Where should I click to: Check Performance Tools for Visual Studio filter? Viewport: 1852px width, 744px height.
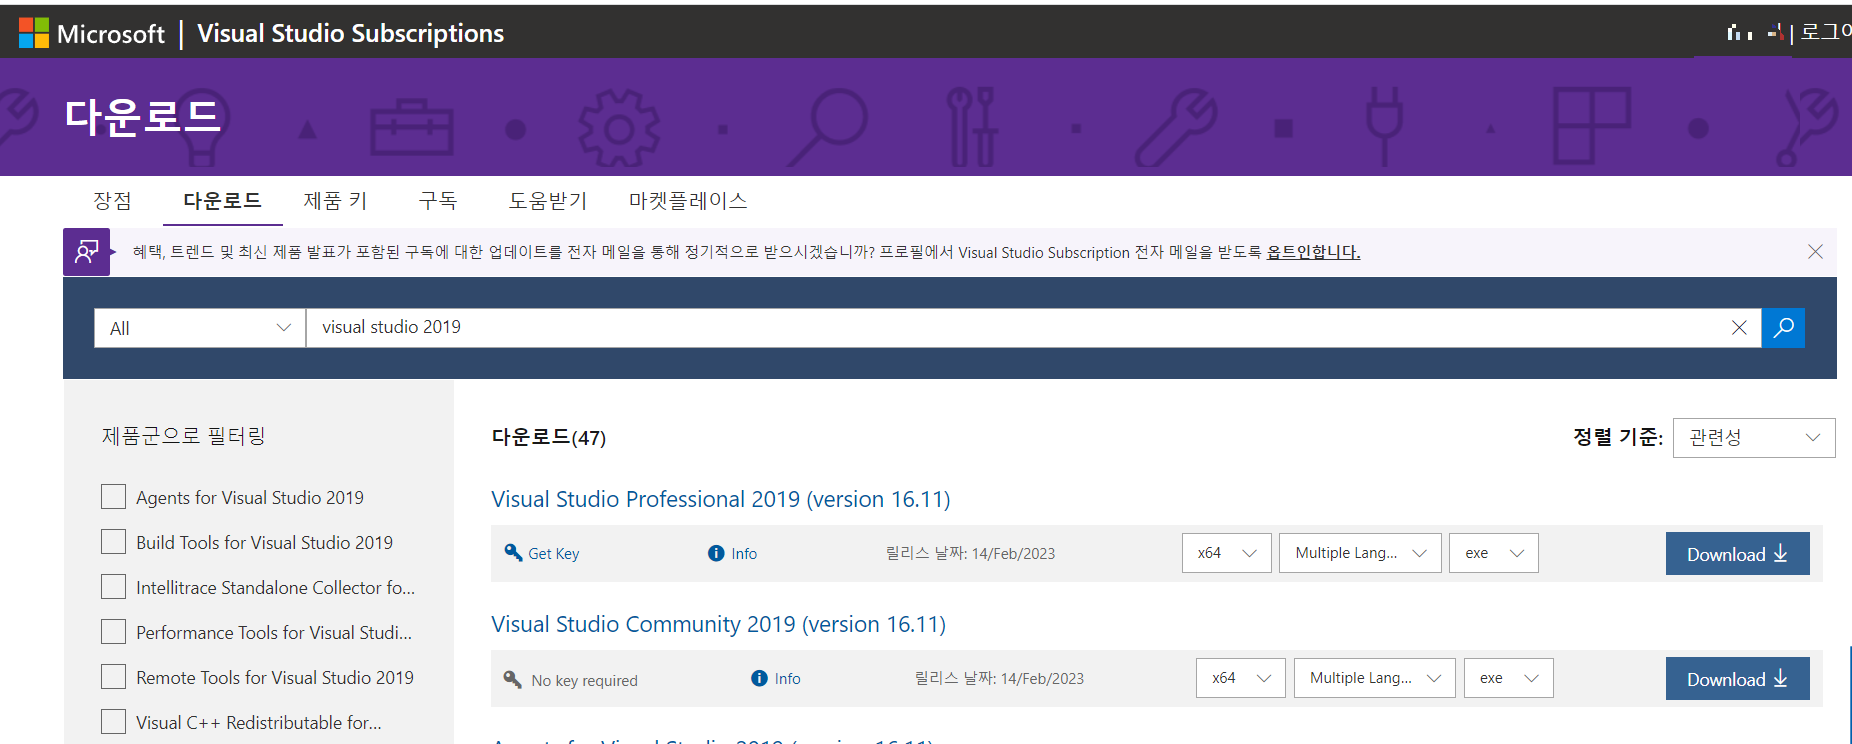tap(114, 632)
